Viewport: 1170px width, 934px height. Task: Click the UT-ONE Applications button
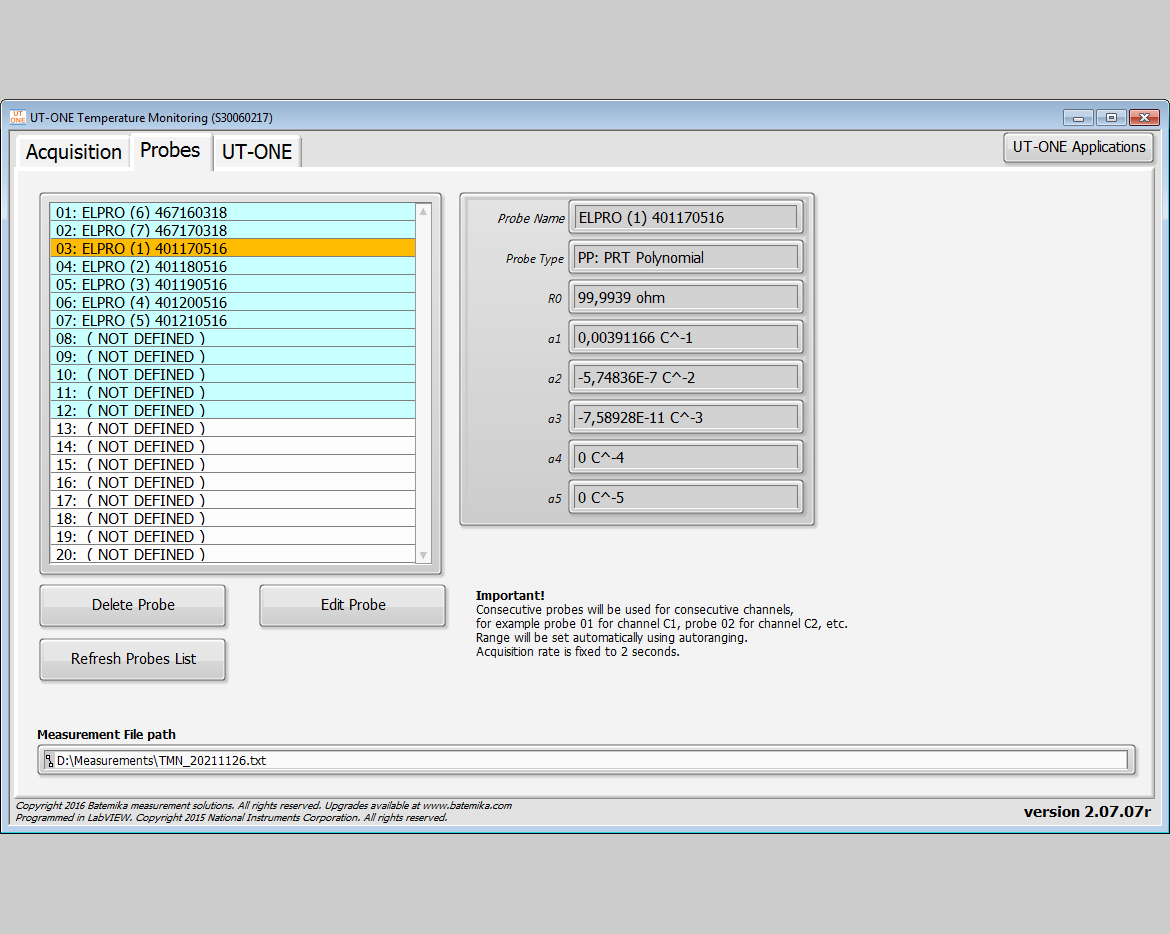1078,147
